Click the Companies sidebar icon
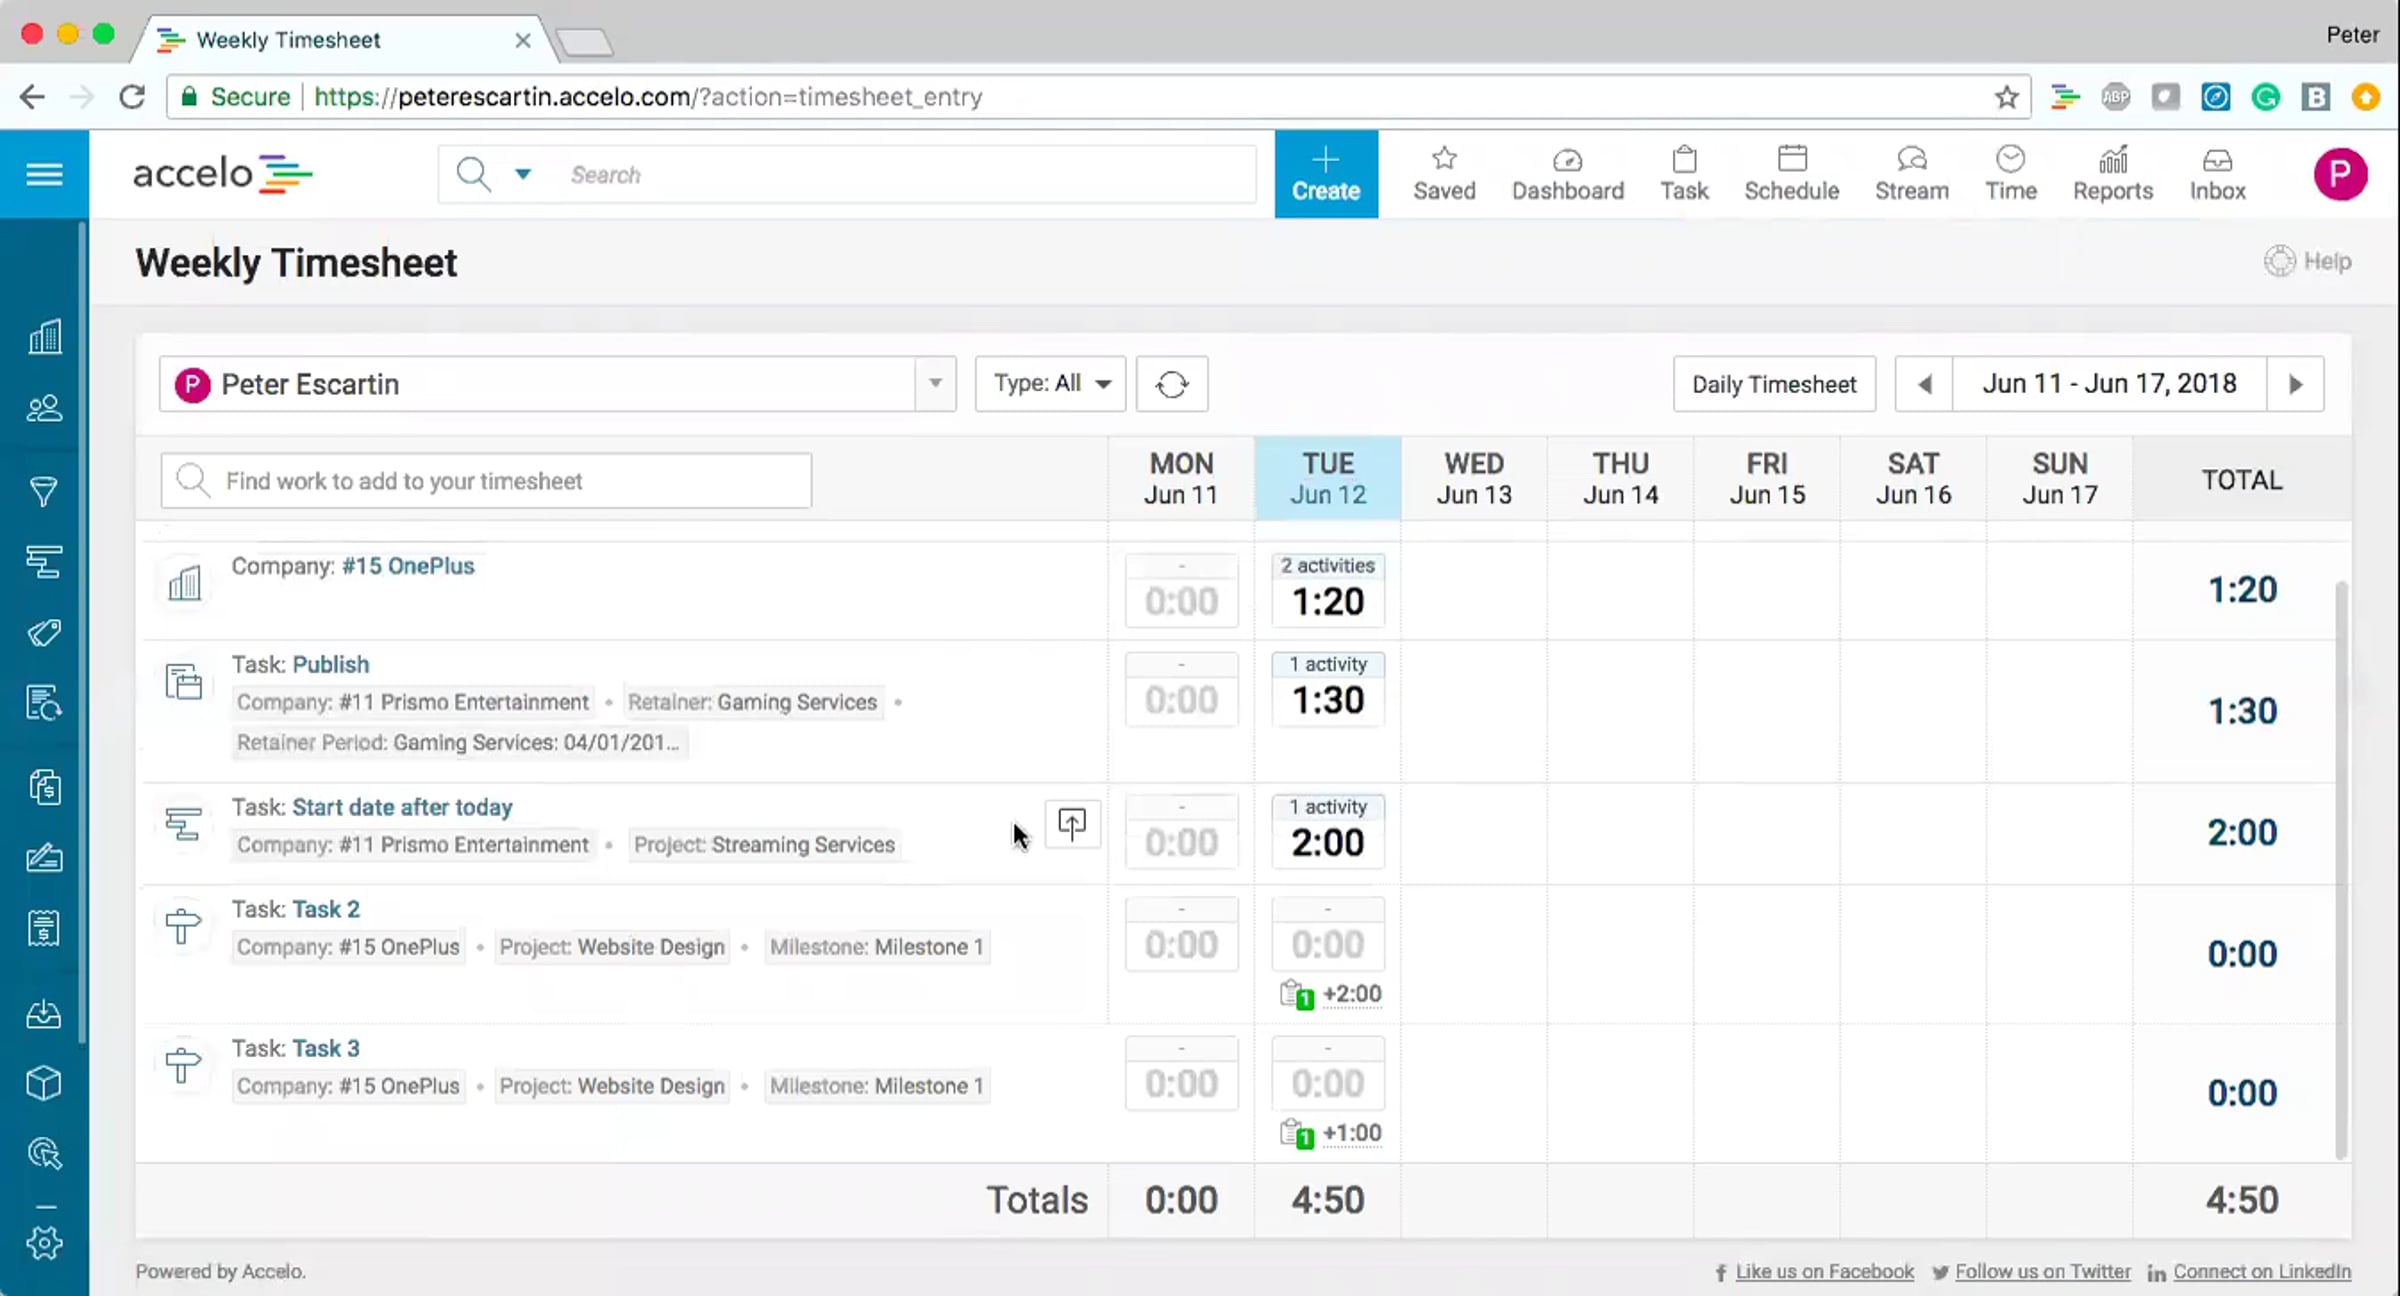The width and height of the screenshot is (2400, 1296). (x=44, y=337)
